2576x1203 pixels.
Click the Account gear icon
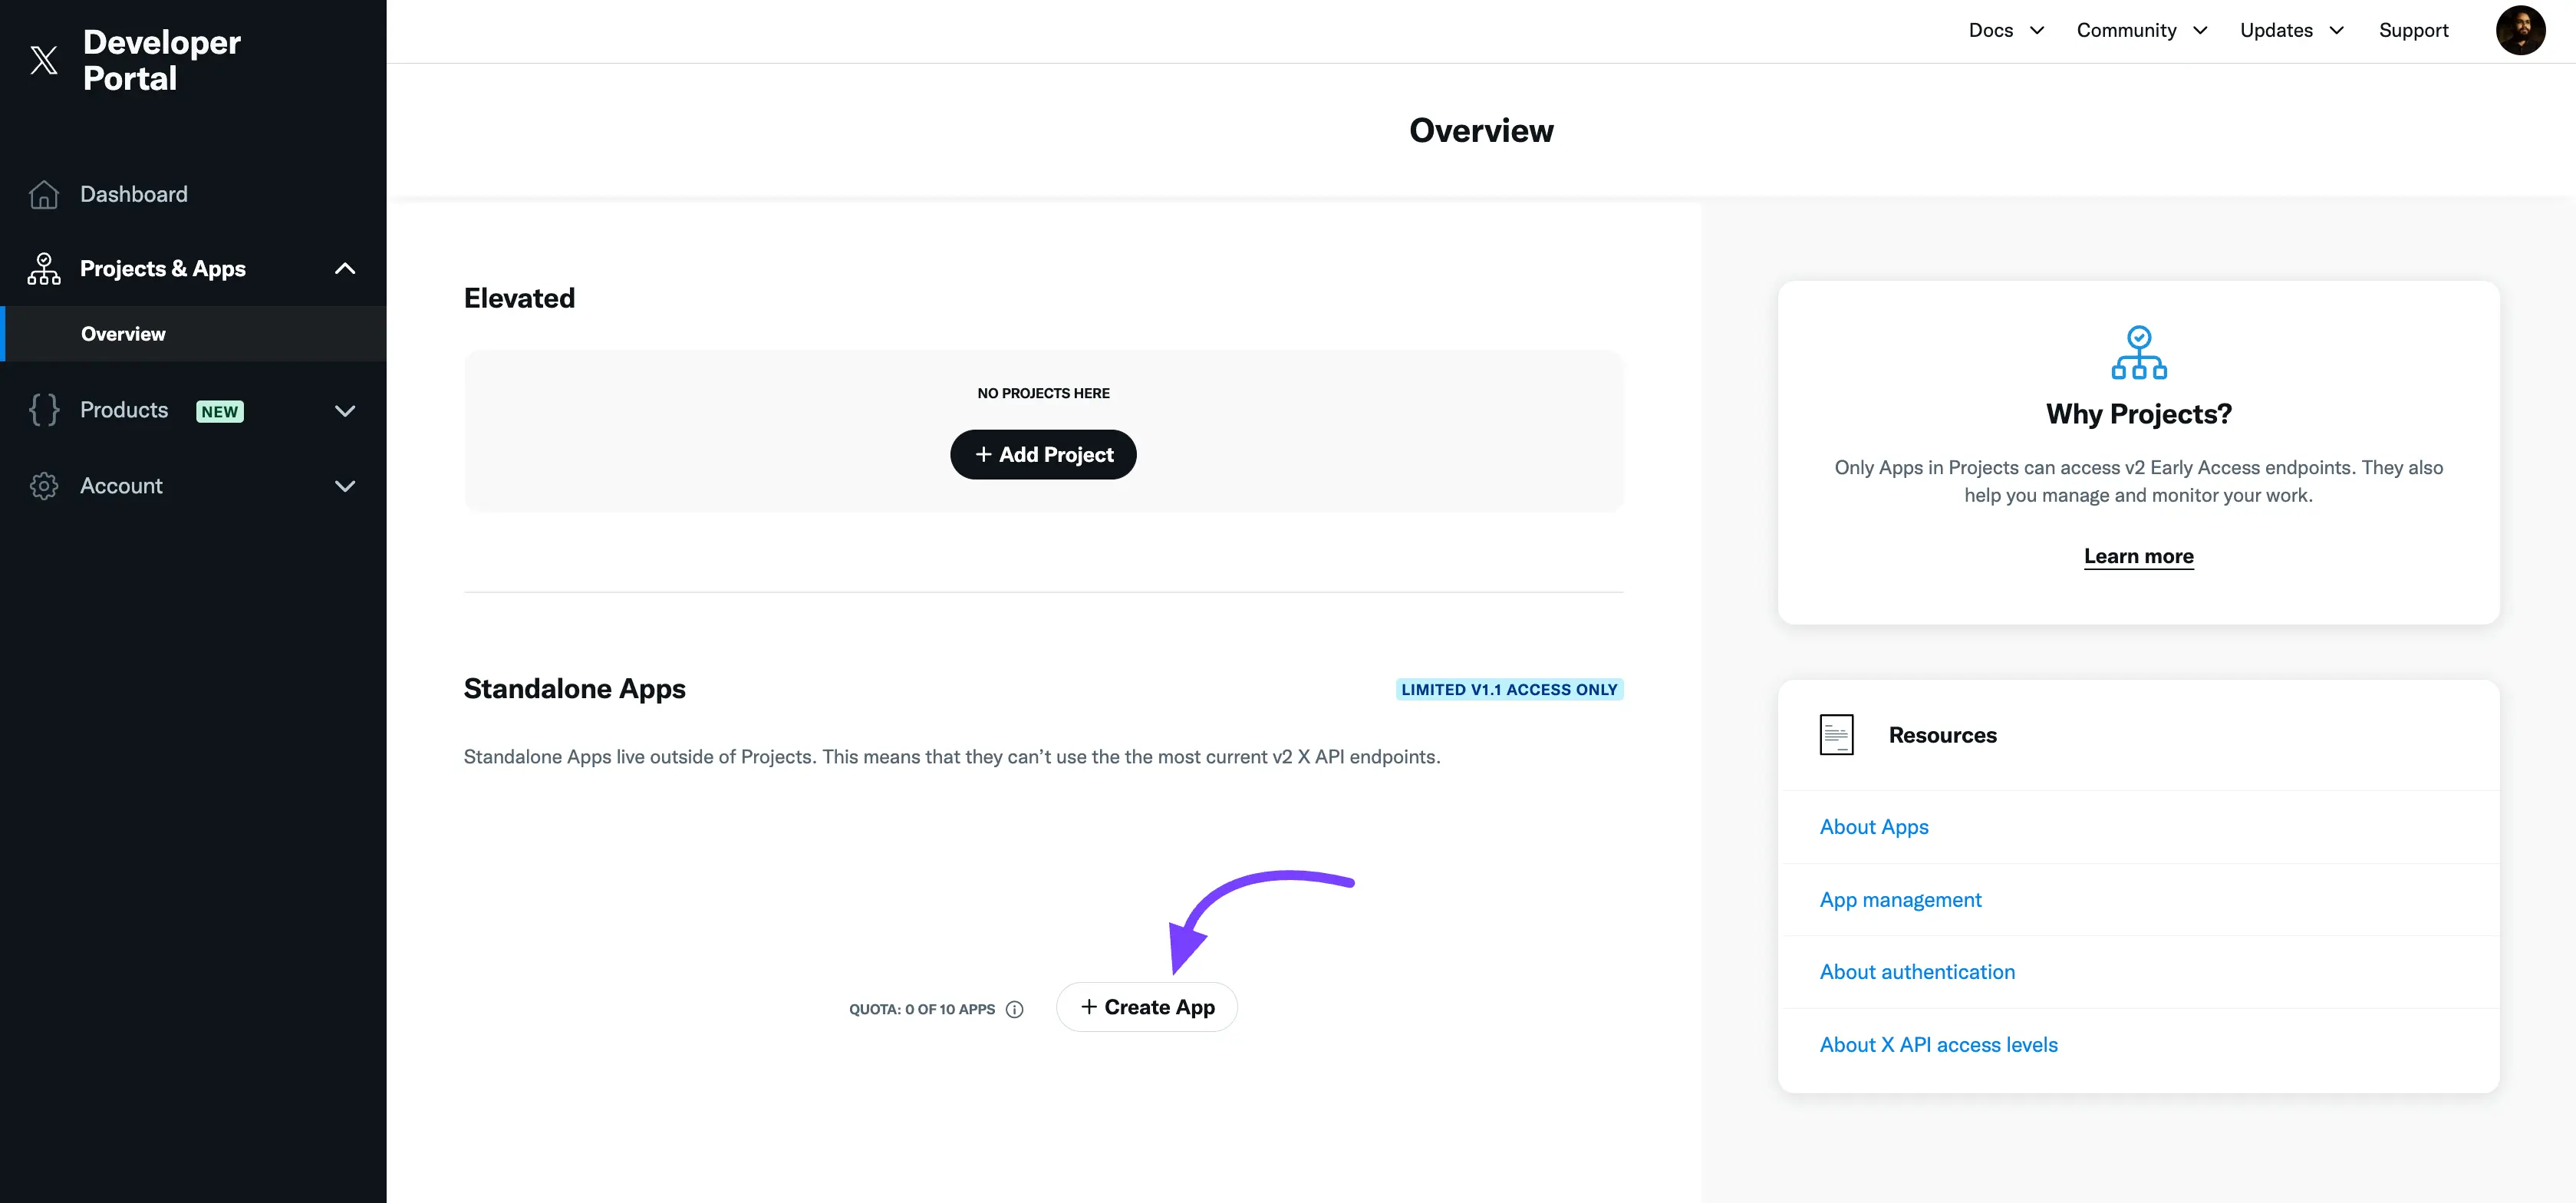(x=44, y=486)
